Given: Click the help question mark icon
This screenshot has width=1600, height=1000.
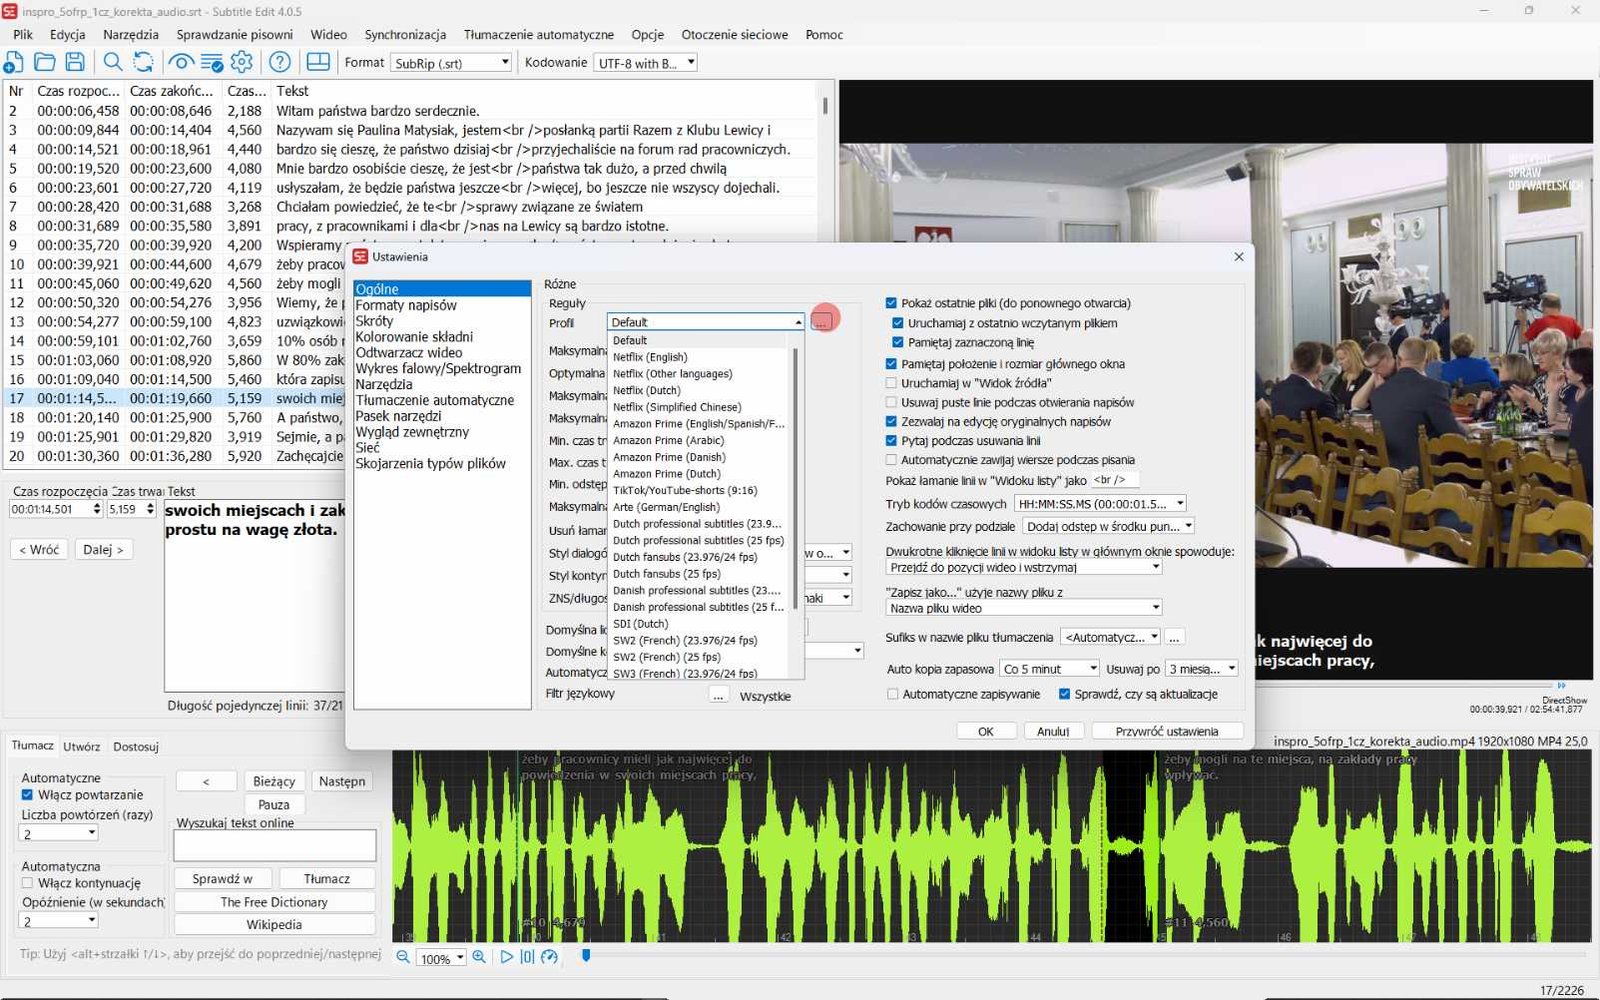Looking at the screenshot, I should point(280,62).
